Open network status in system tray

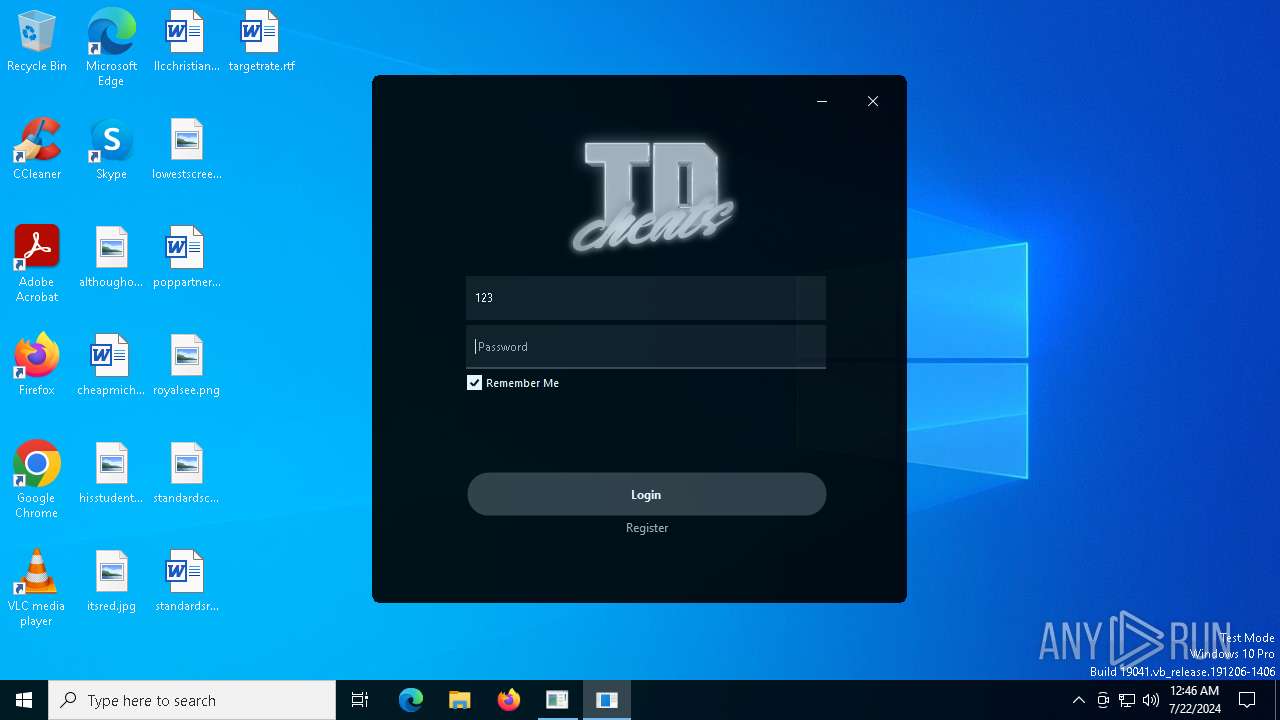pos(1127,700)
